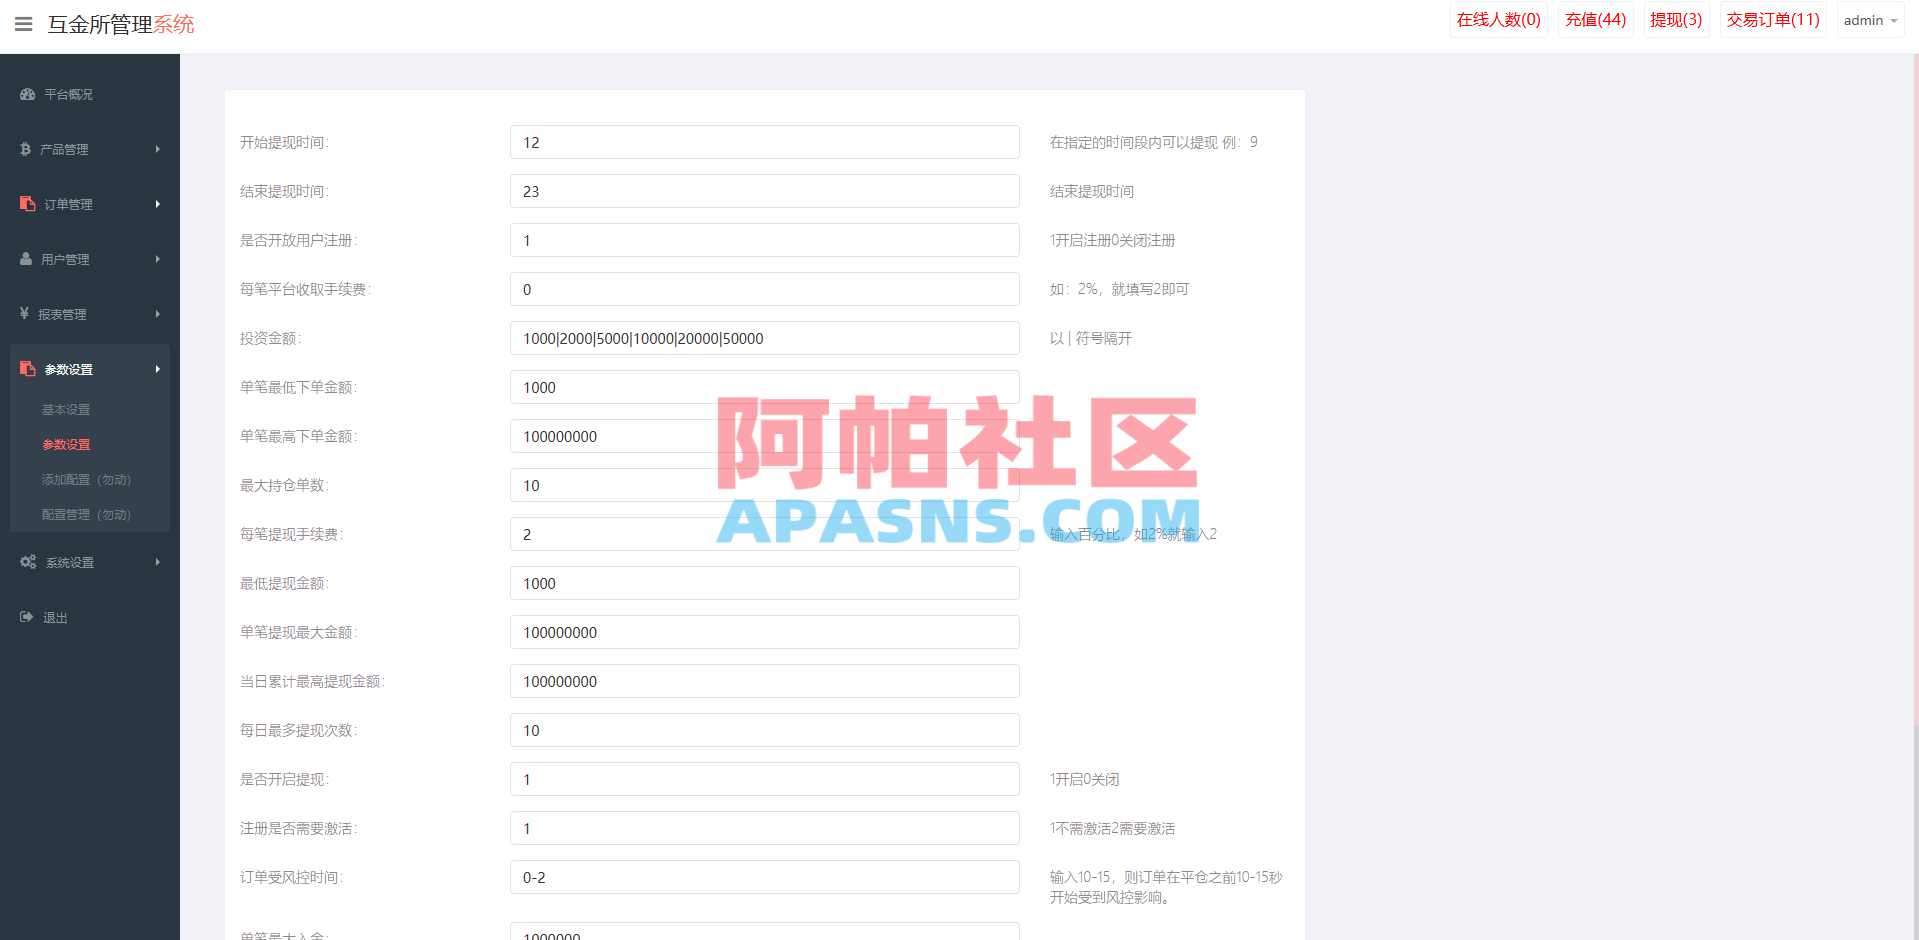Screen dimensions: 1919x940
Task: Click the 提现(3) button
Action: click(1676, 19)
